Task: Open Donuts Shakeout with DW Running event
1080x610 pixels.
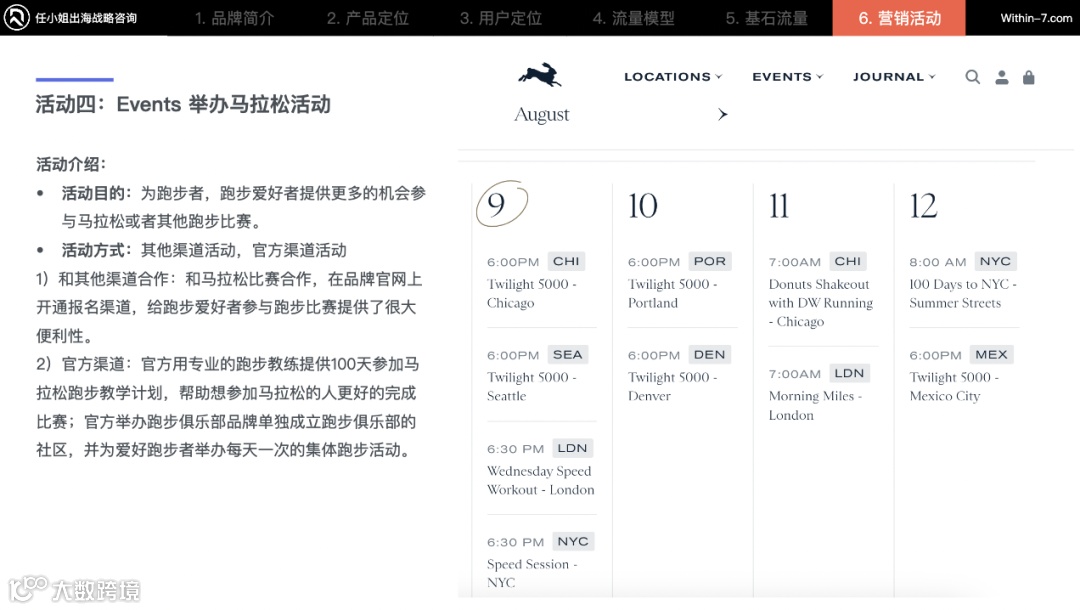Action: (x=820, y=302)
